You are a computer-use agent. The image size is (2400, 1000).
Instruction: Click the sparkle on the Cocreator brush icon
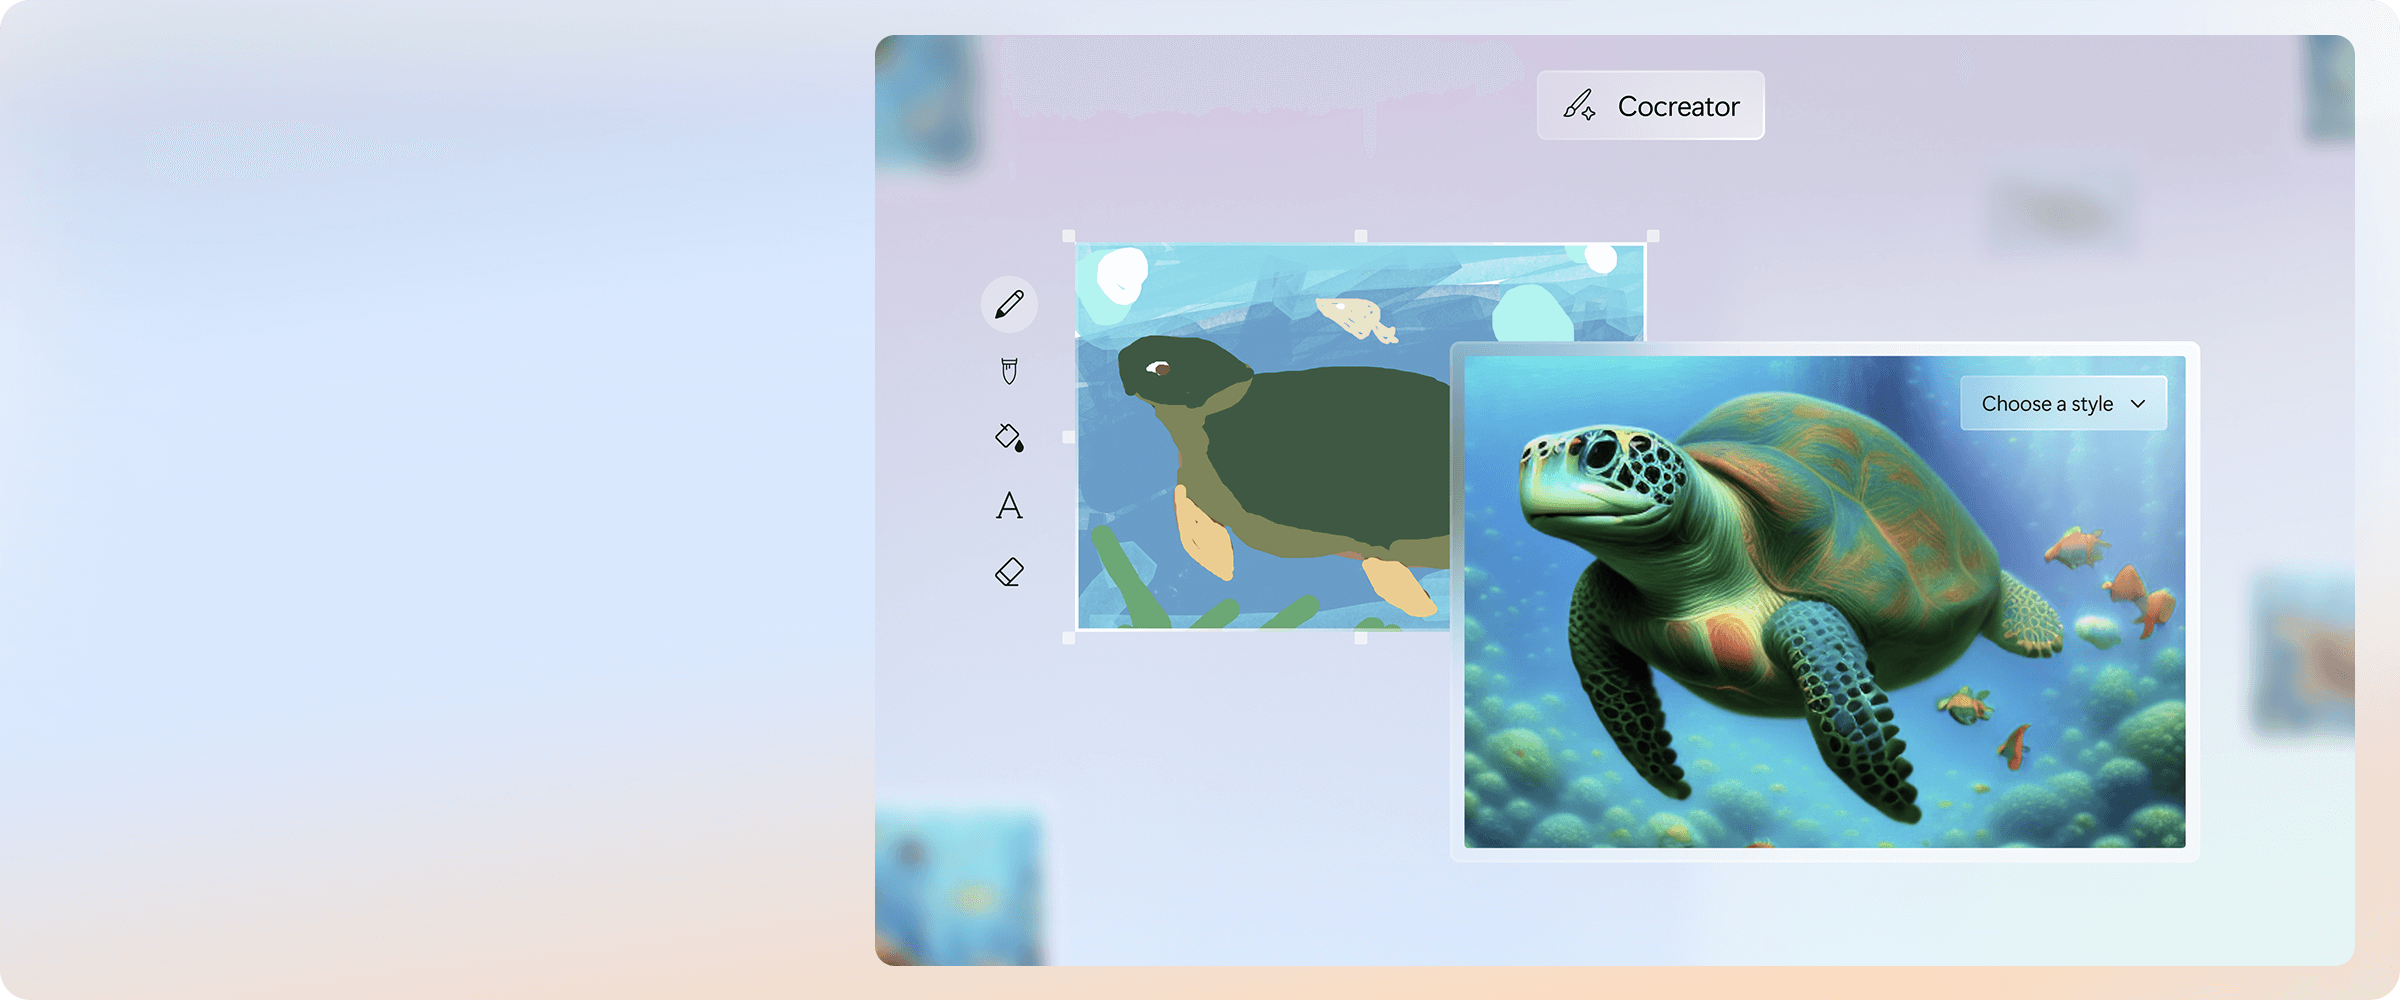(x=1590, y=115)
